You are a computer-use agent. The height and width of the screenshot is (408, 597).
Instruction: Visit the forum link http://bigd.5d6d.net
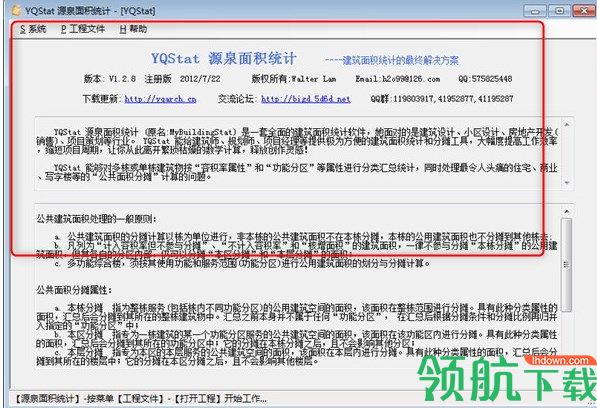(306, 99)
